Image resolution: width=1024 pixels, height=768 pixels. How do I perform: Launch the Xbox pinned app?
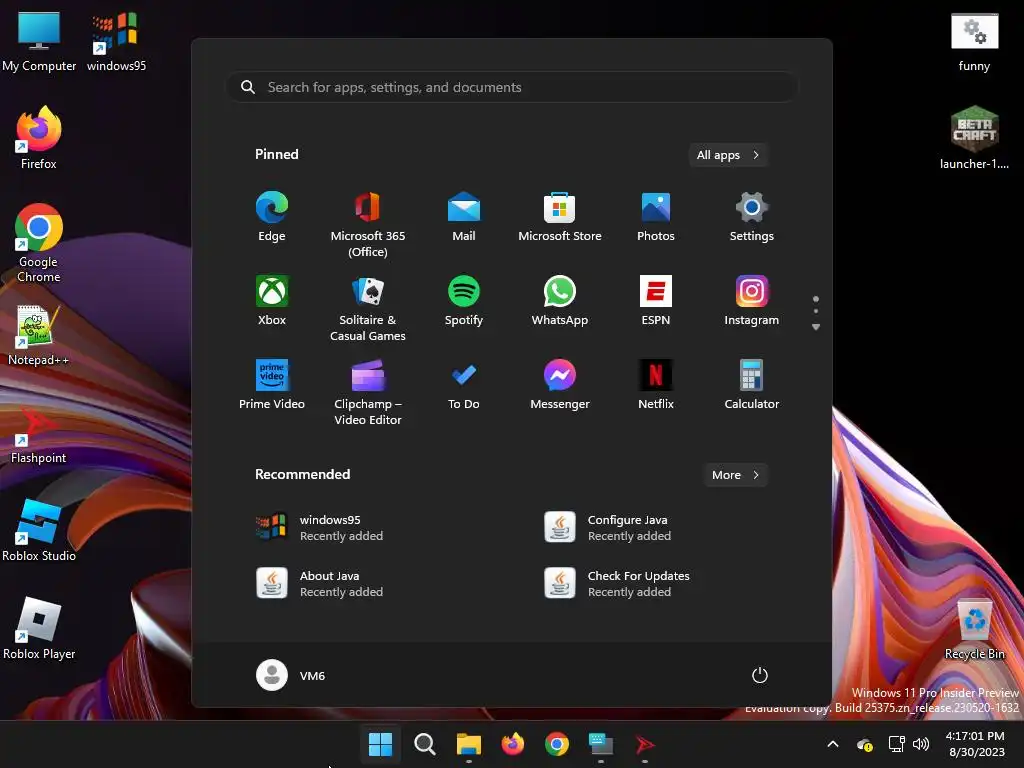272,302
